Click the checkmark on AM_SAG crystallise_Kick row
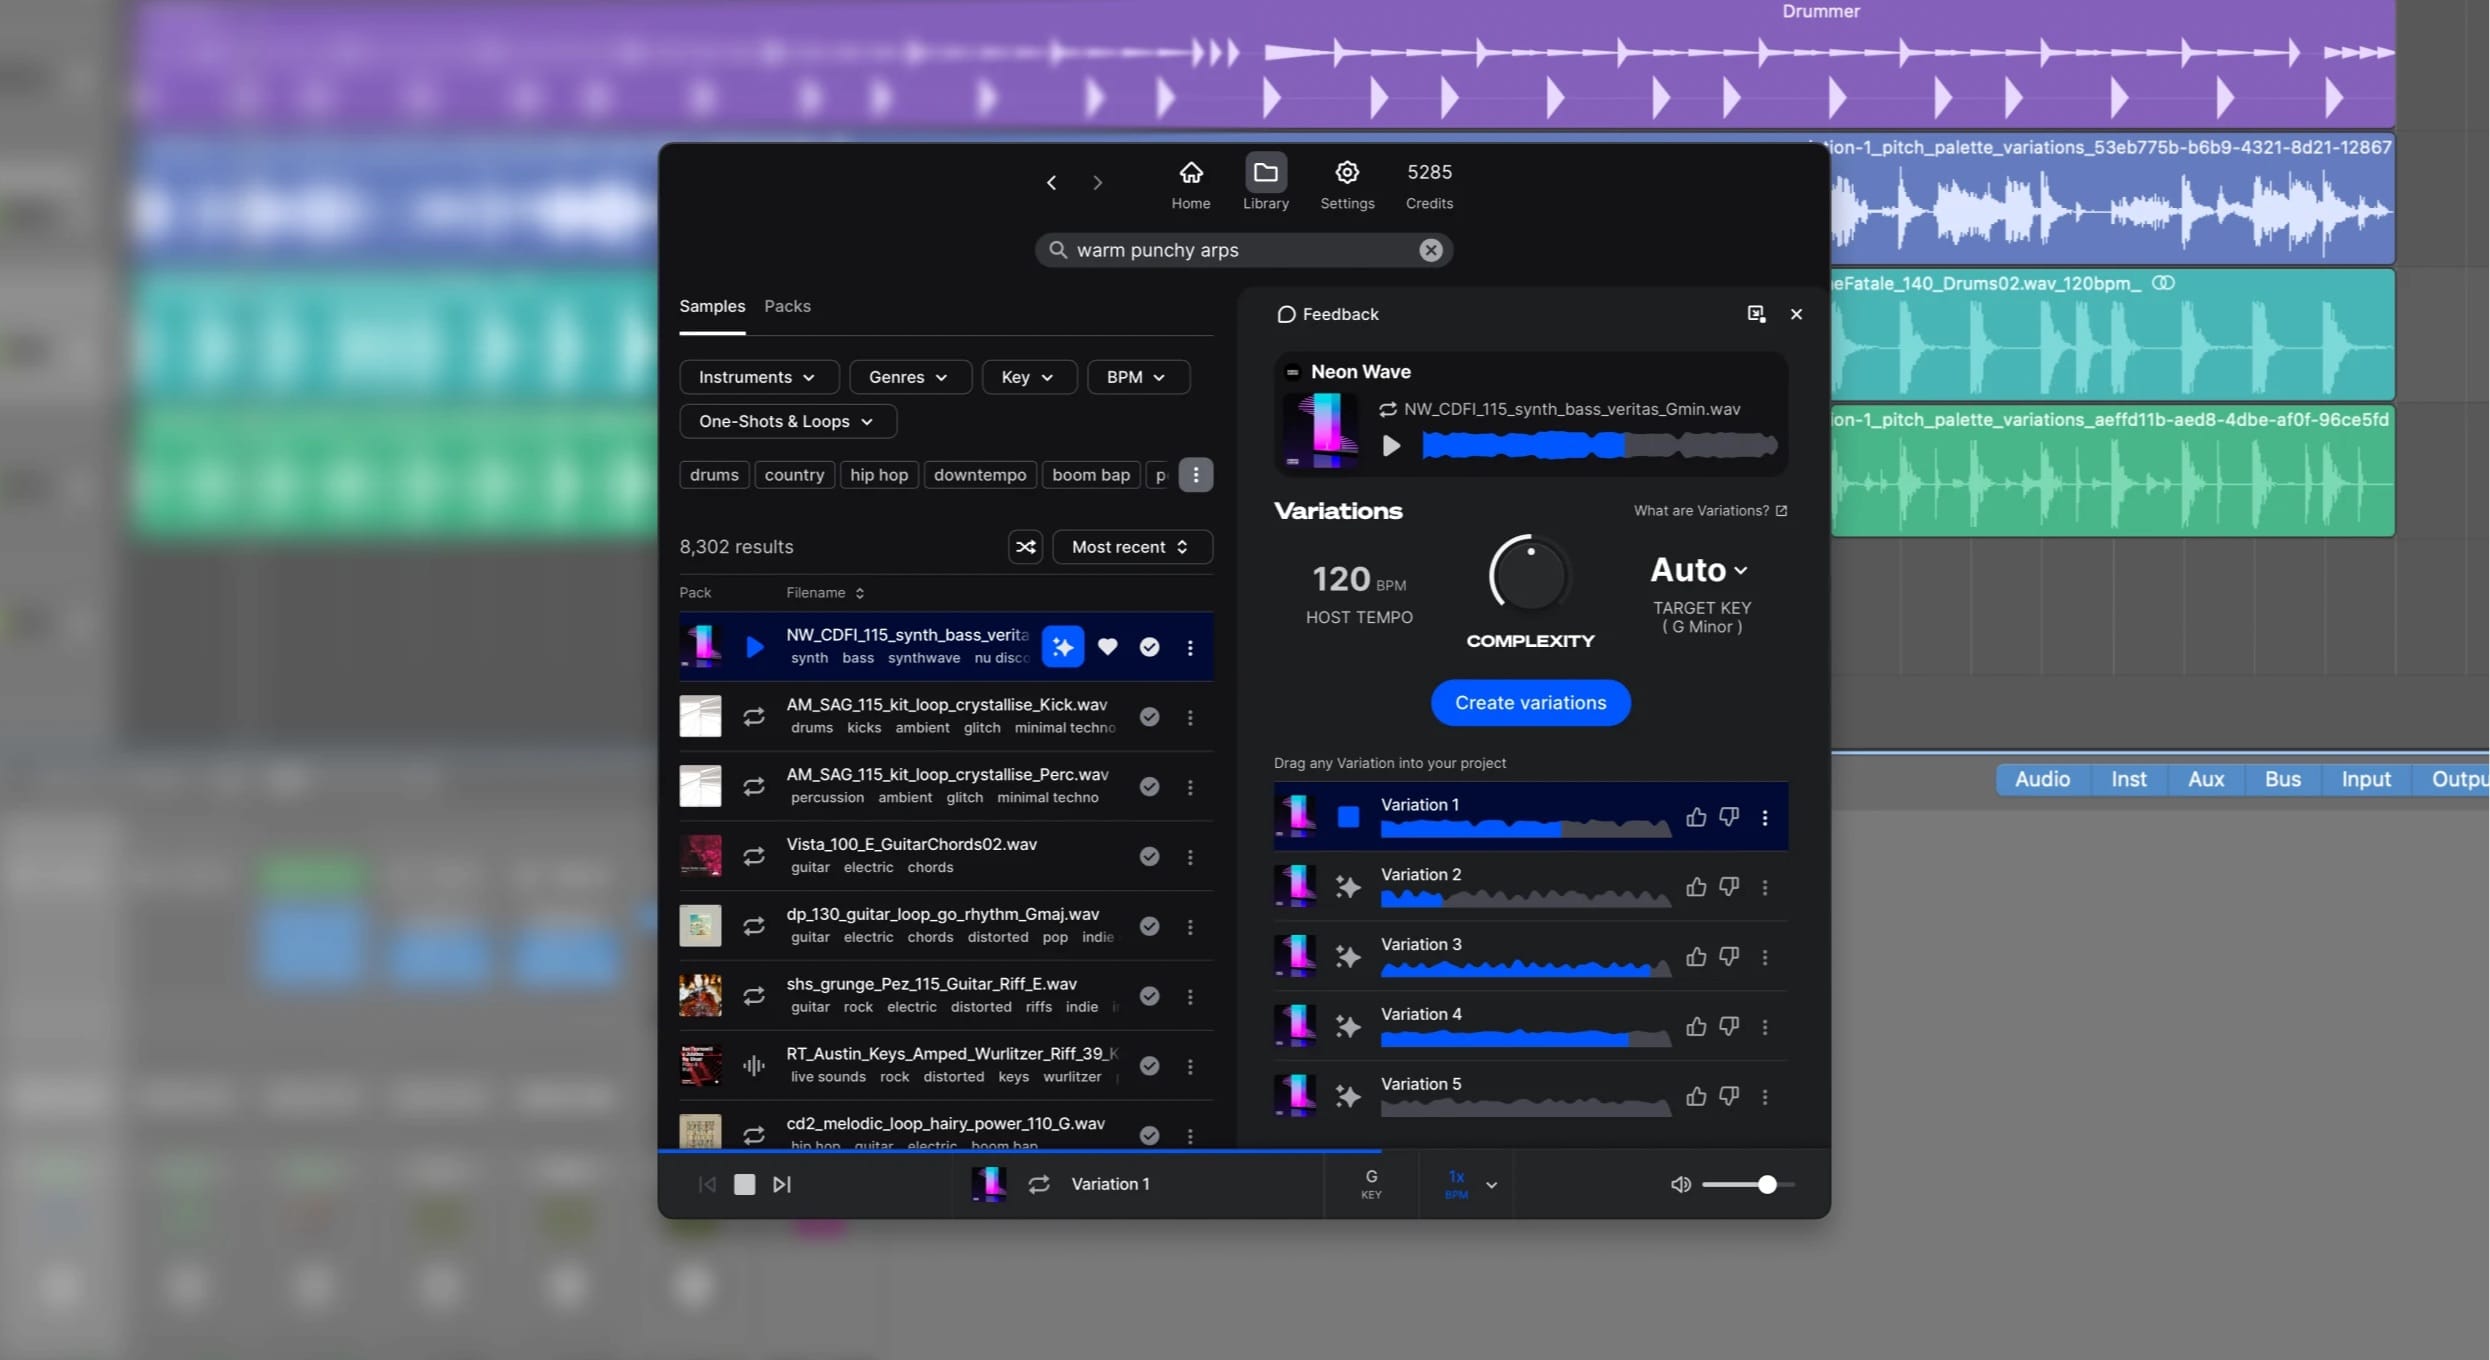 pos(1149,717)
